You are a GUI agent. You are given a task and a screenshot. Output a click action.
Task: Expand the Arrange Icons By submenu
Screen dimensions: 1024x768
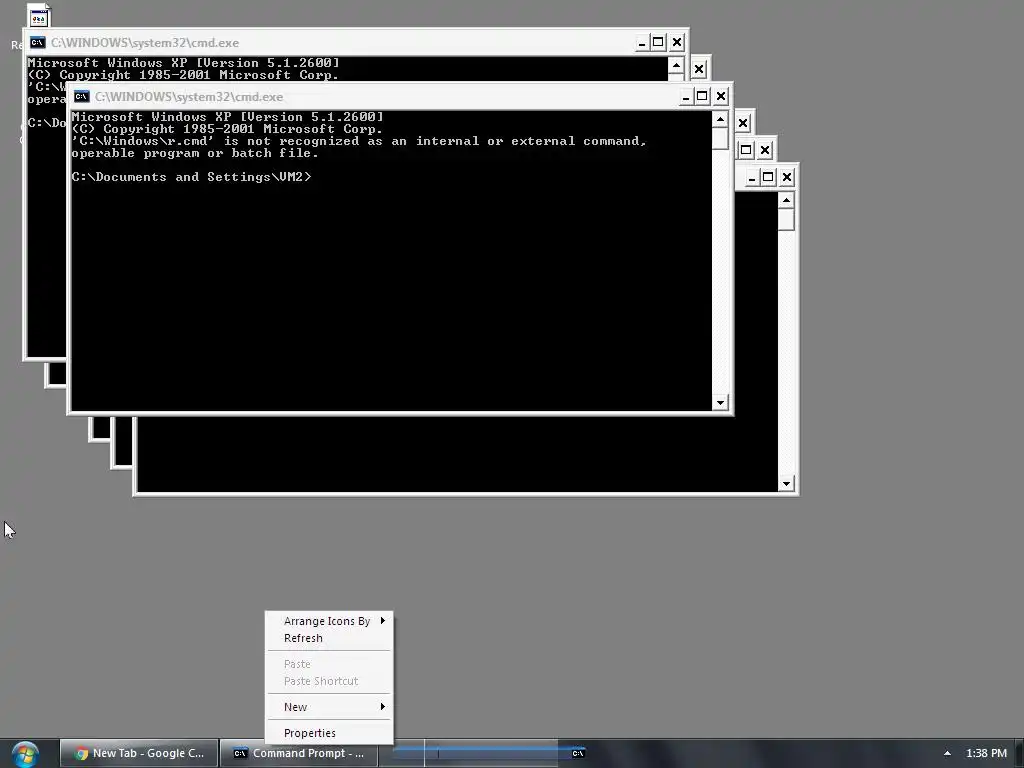point(330,621)
